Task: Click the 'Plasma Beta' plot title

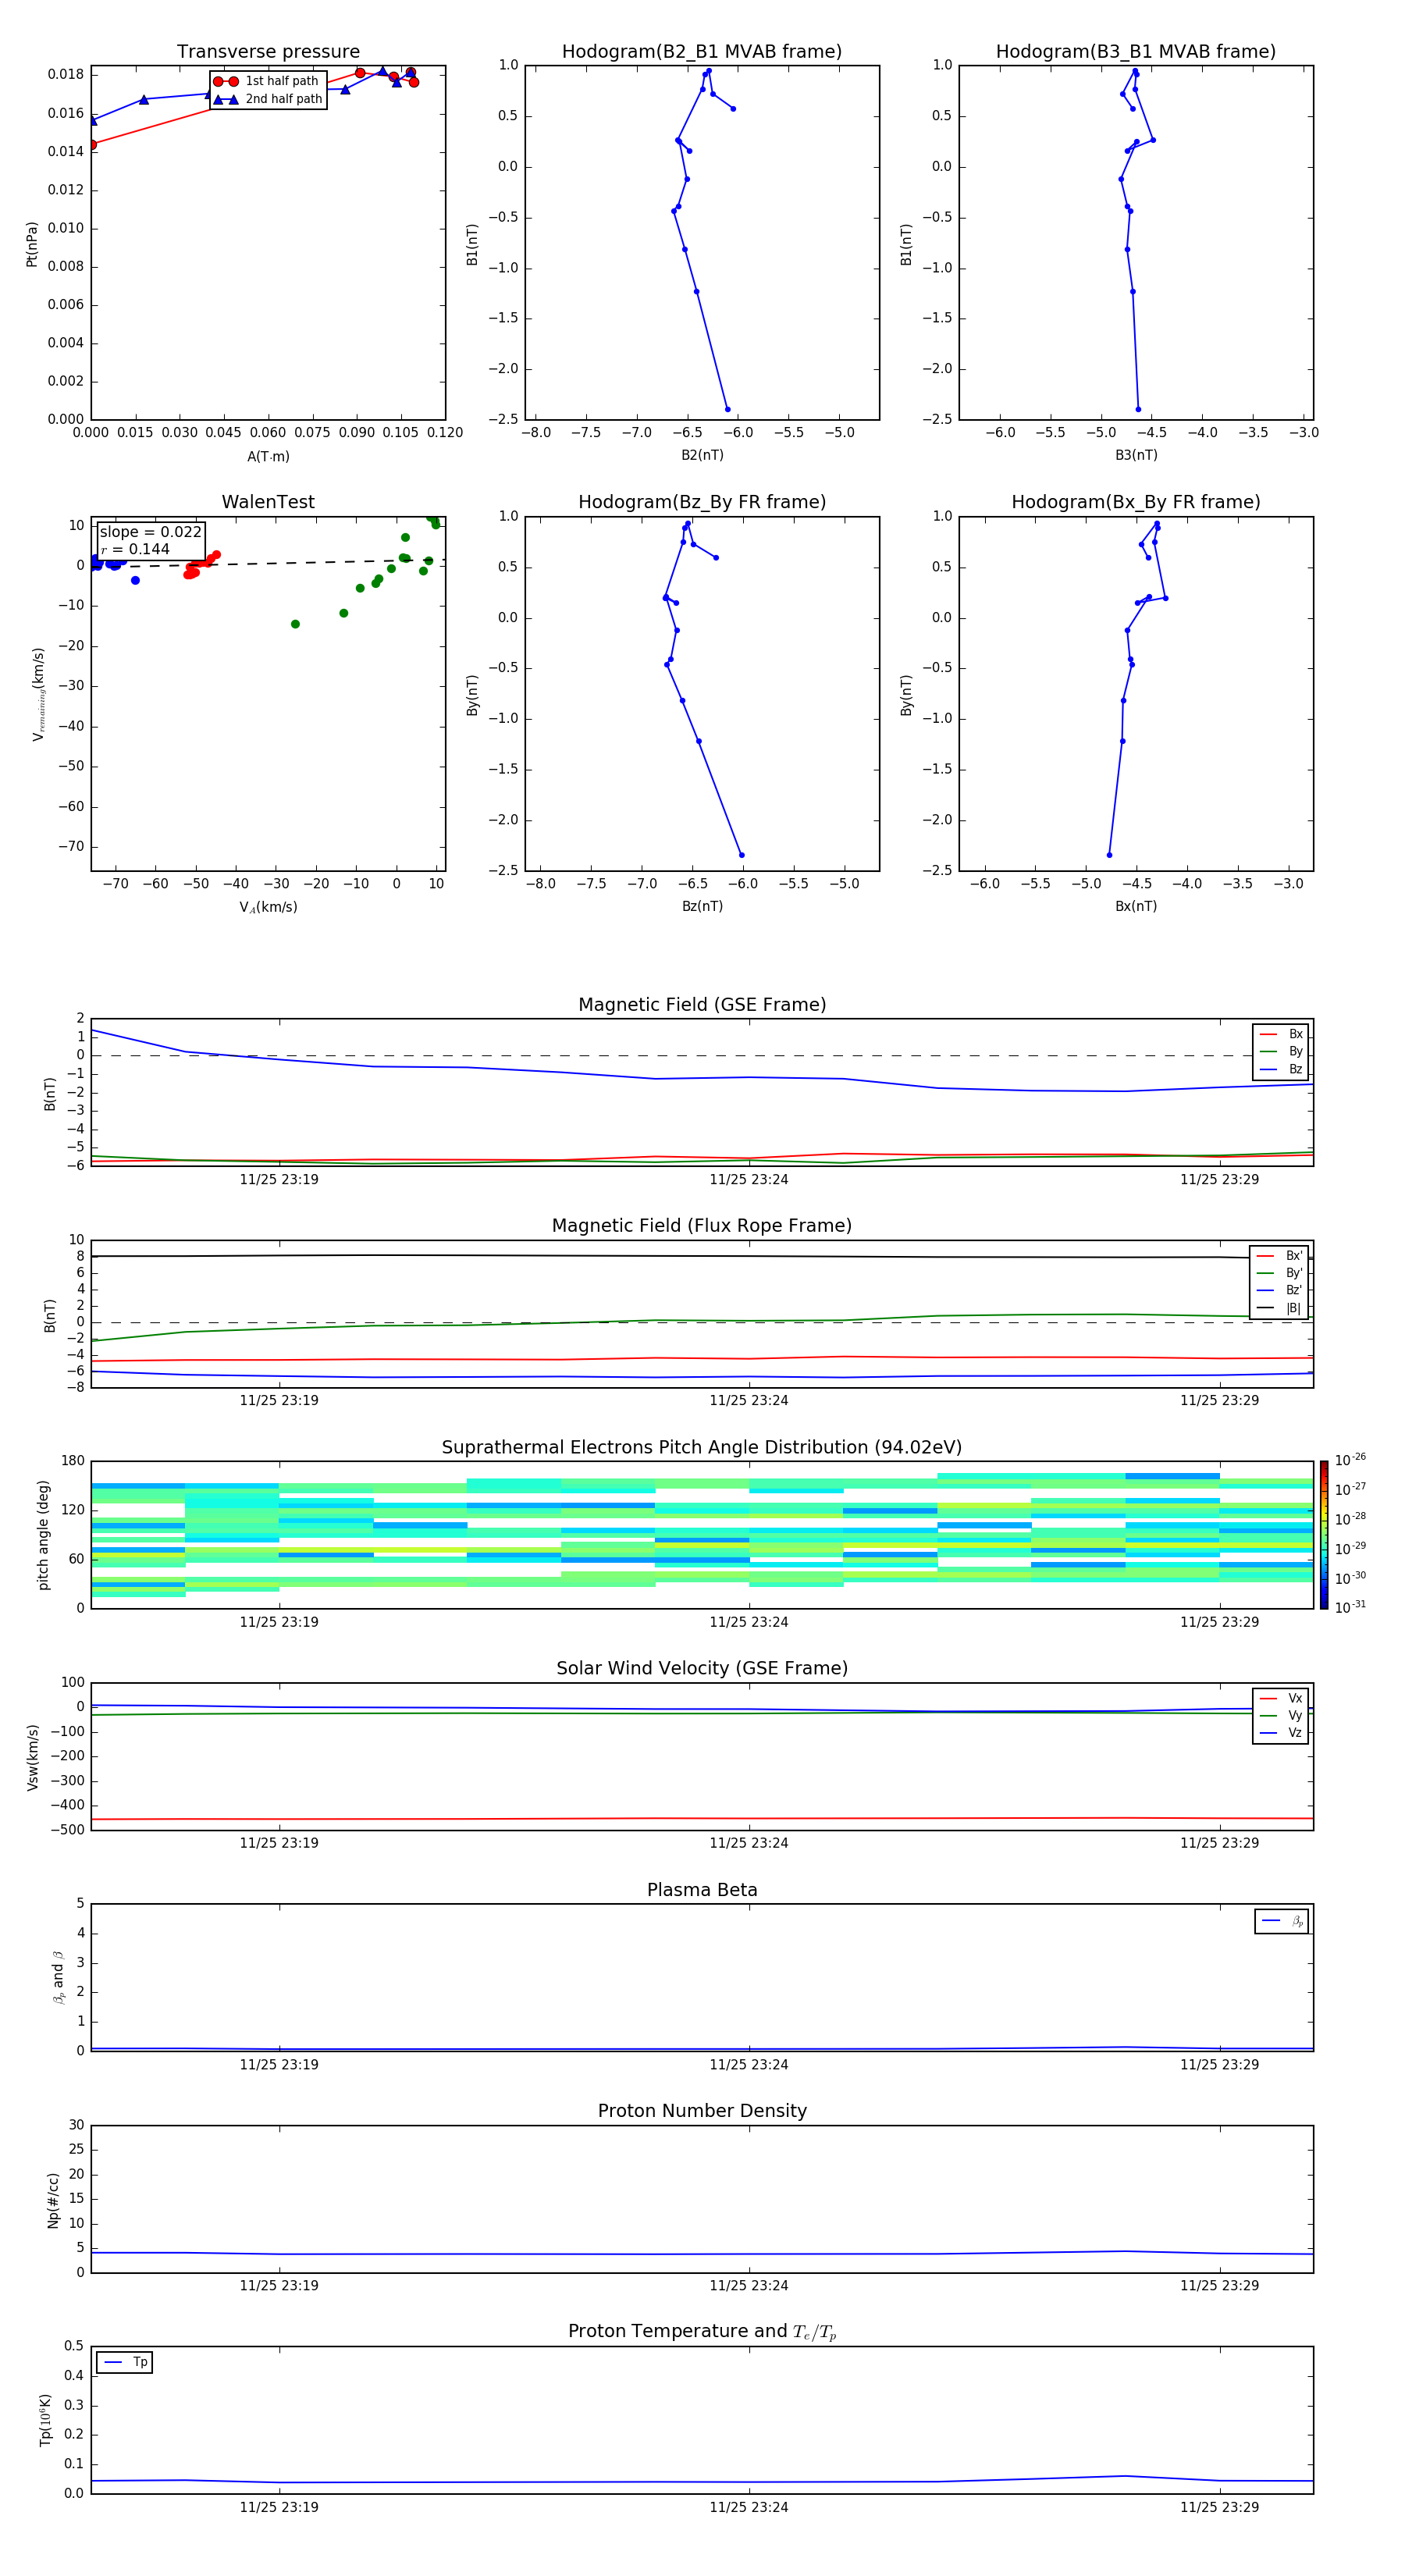Action: click(x=702, y=1891)
